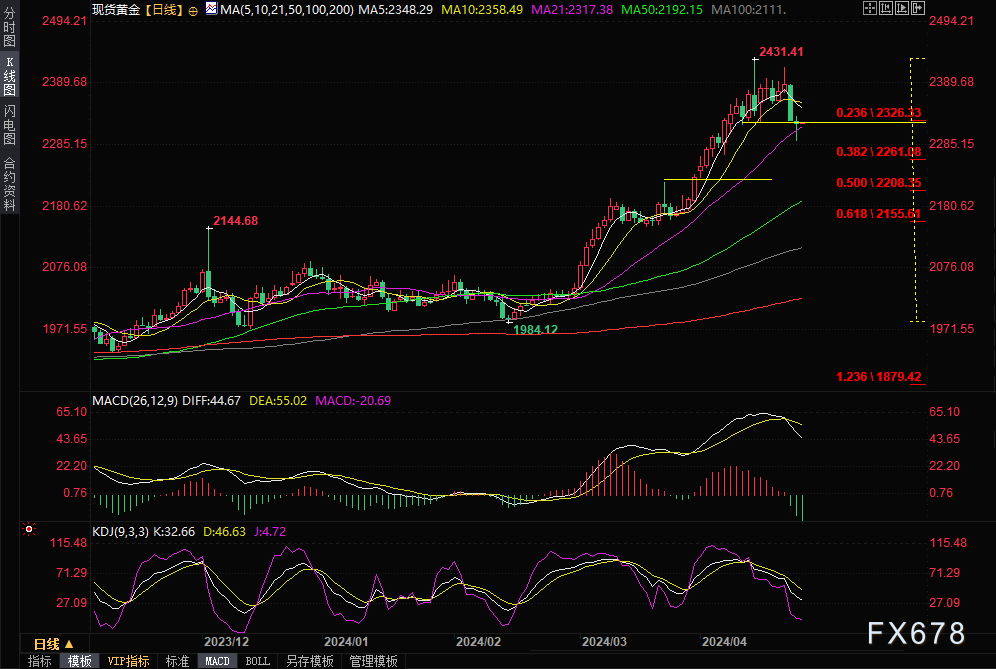Click the 另存模板 button
Screen dimensions: 996x669
309,661
